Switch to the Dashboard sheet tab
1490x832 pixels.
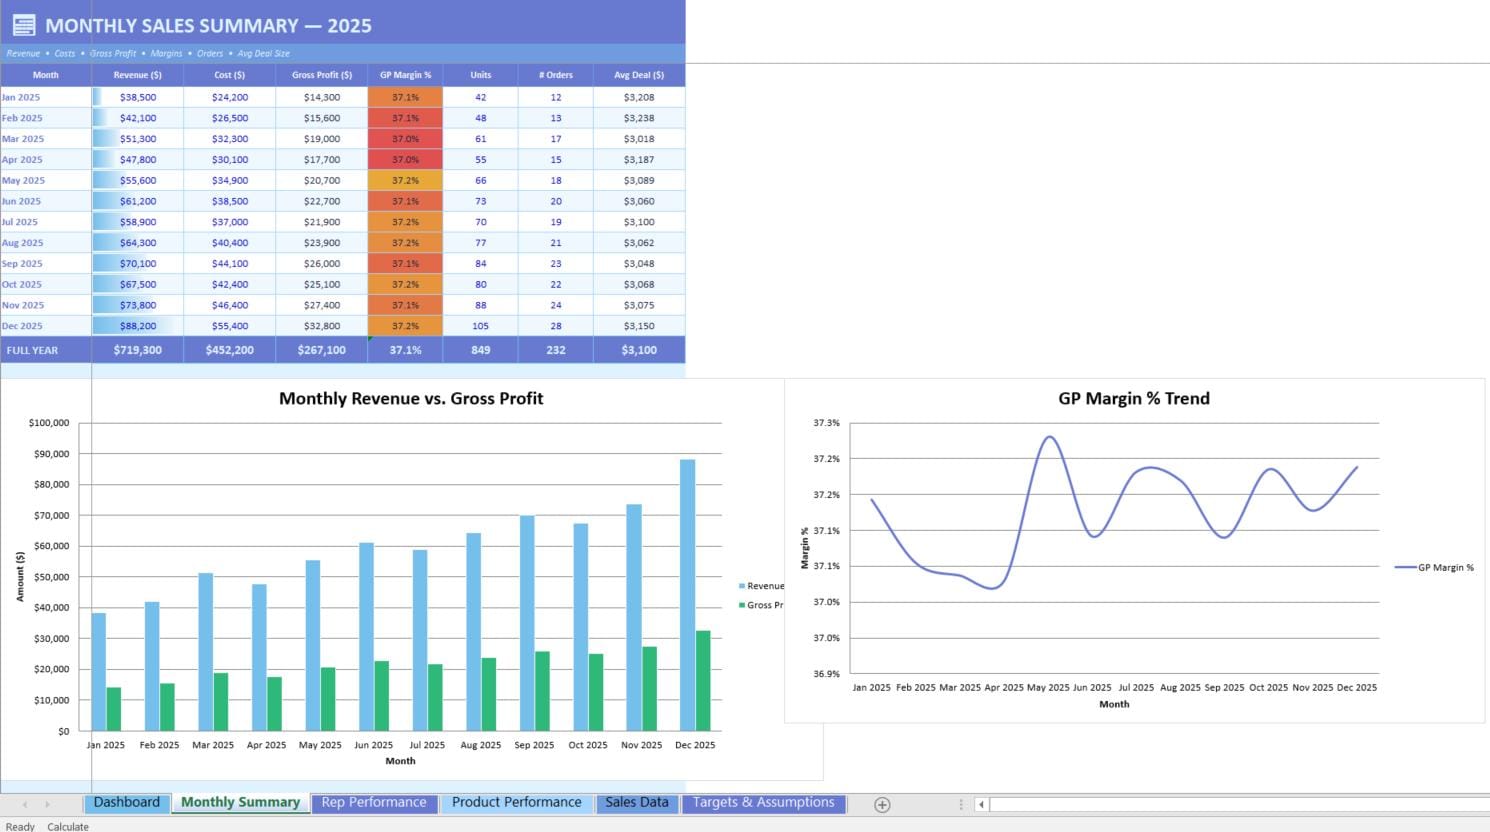127,803
